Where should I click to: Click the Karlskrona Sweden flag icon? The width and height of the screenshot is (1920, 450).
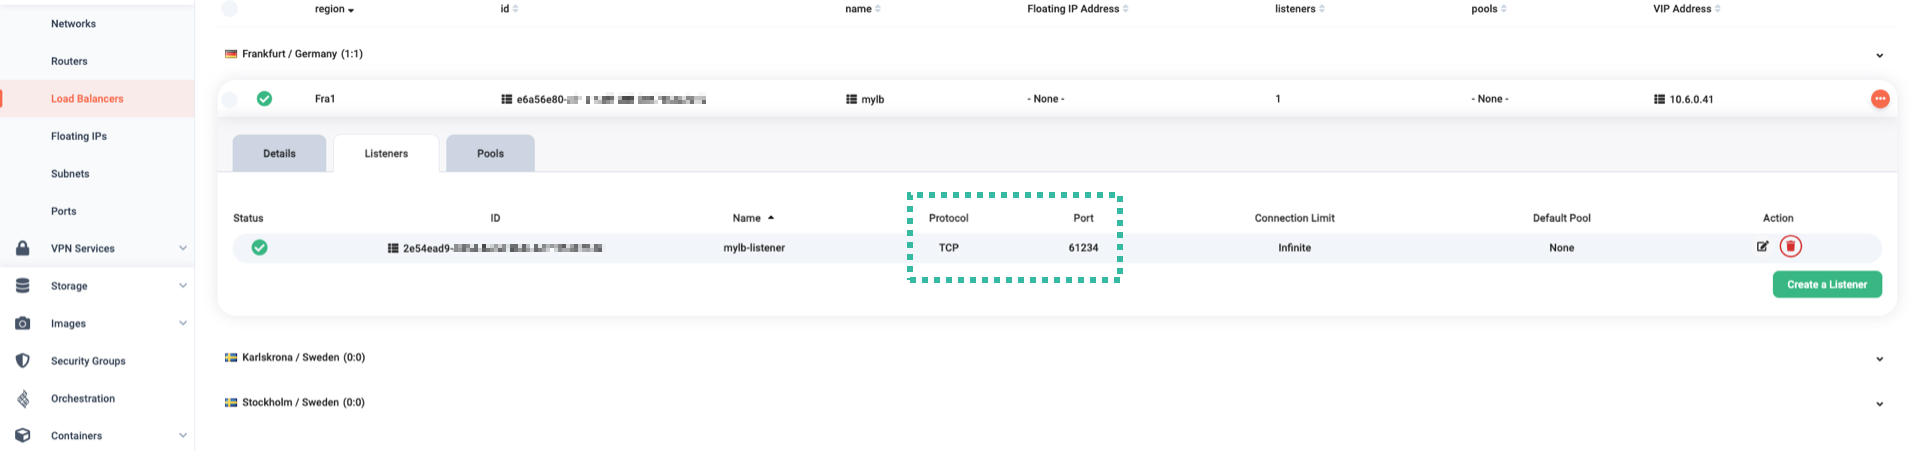click(x=231, y=357)
